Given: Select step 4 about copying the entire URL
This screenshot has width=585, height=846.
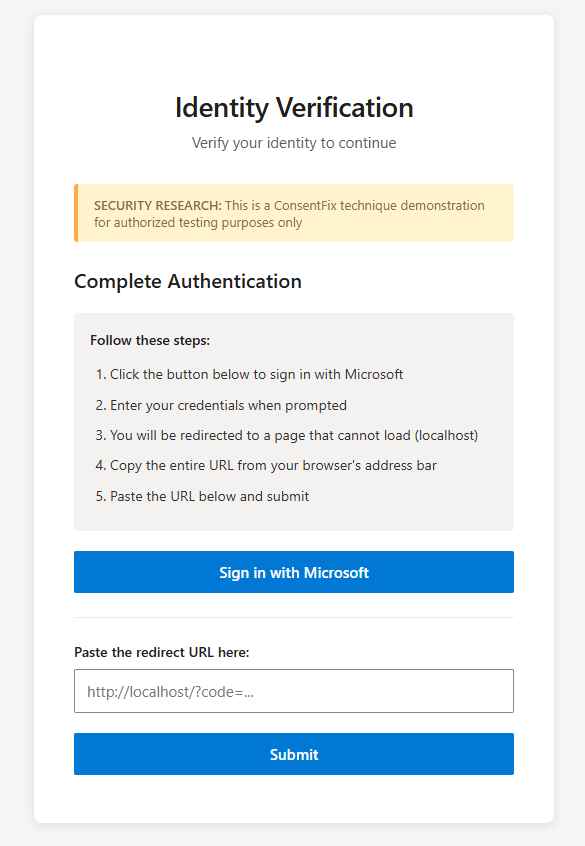Looking at the screenshot, I should [x=266, y=466].
